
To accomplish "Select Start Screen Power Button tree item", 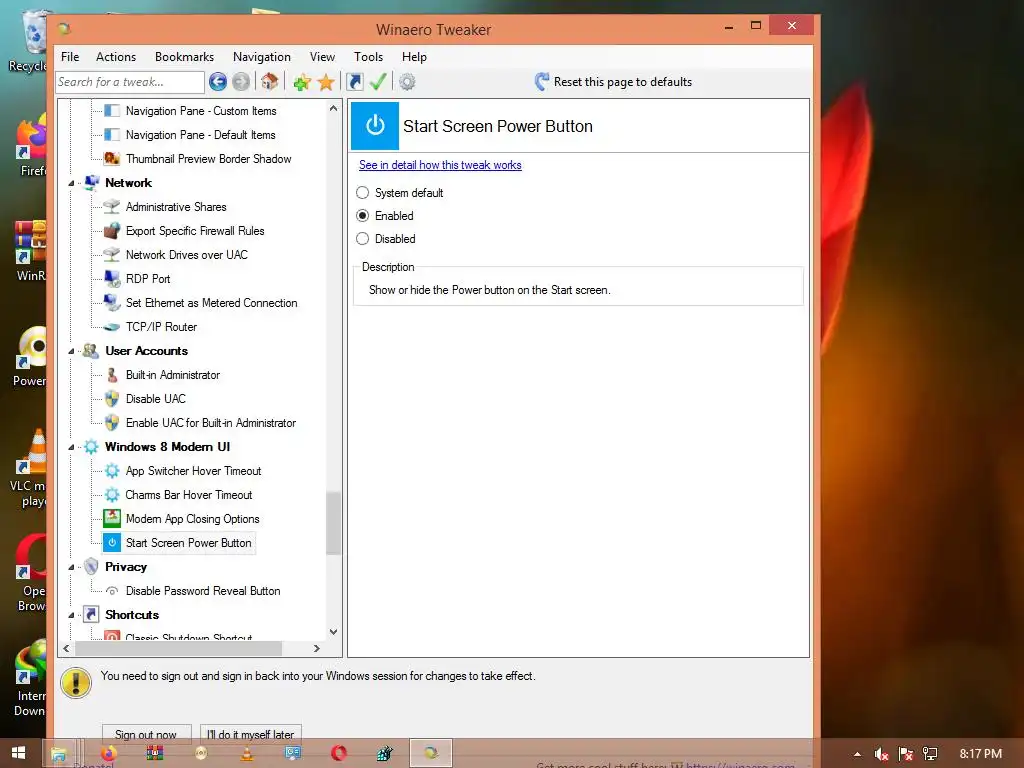I will (x=188, y=543).
